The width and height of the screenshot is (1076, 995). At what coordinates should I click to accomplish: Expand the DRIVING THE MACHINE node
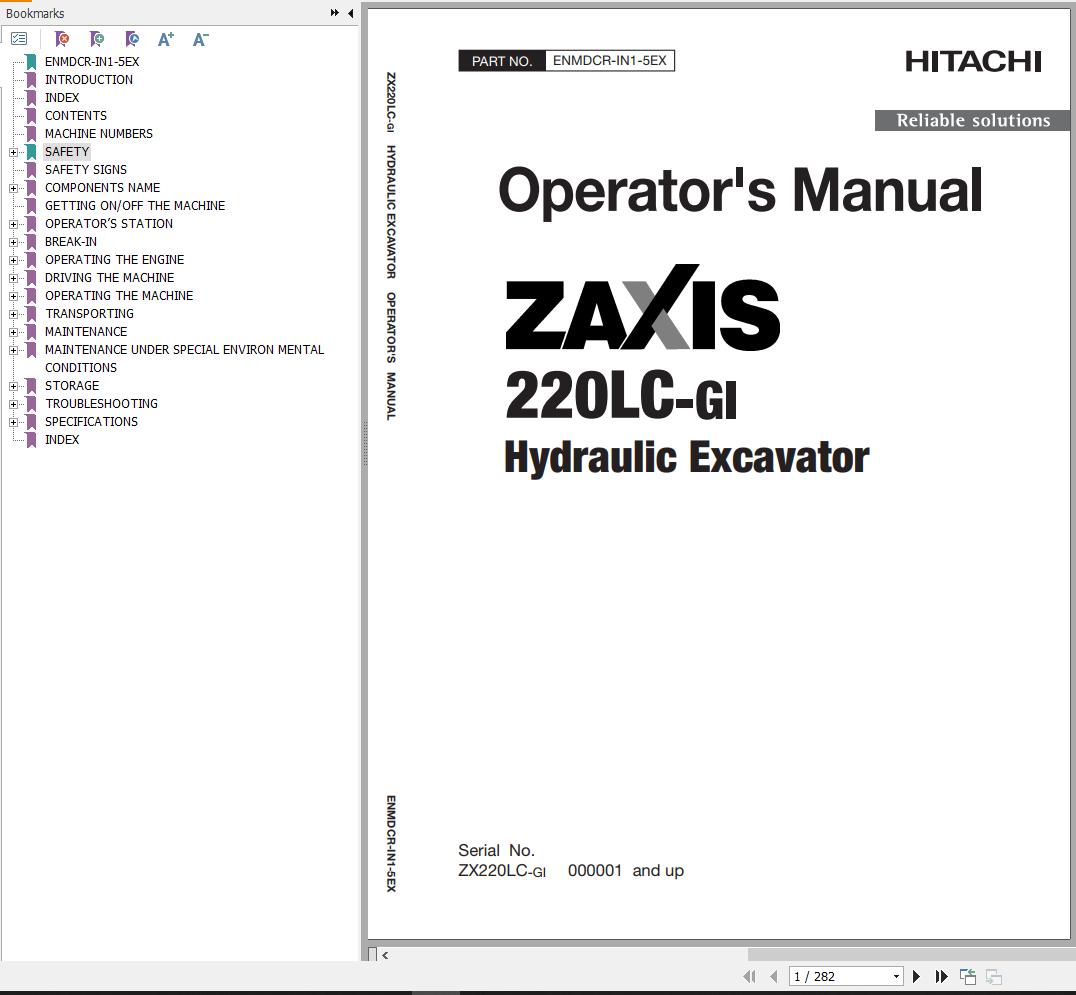click(x=13, y=278)
